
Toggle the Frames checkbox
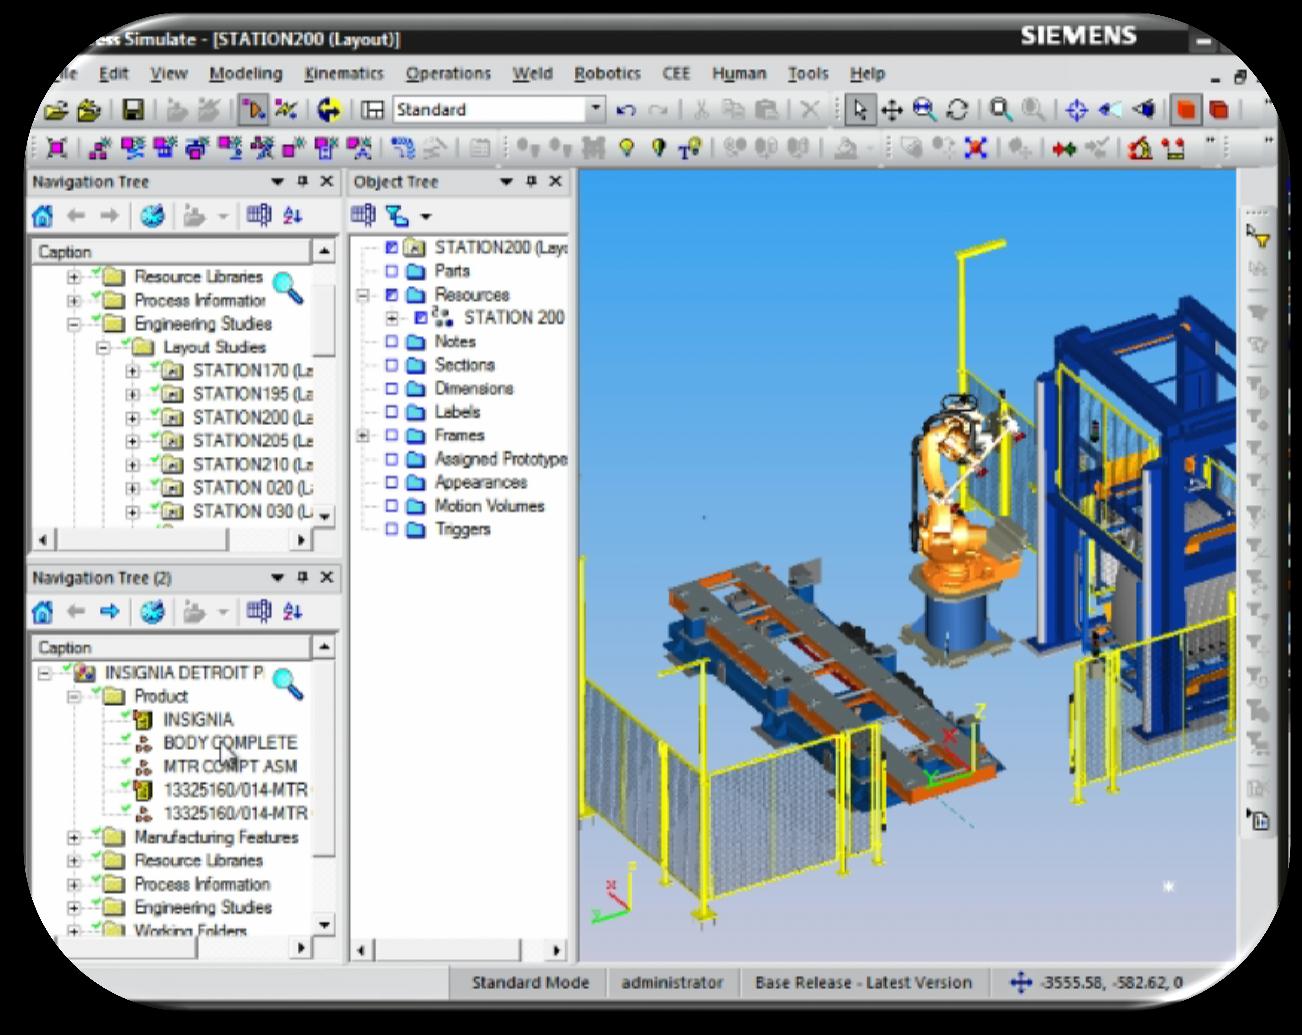392,436
